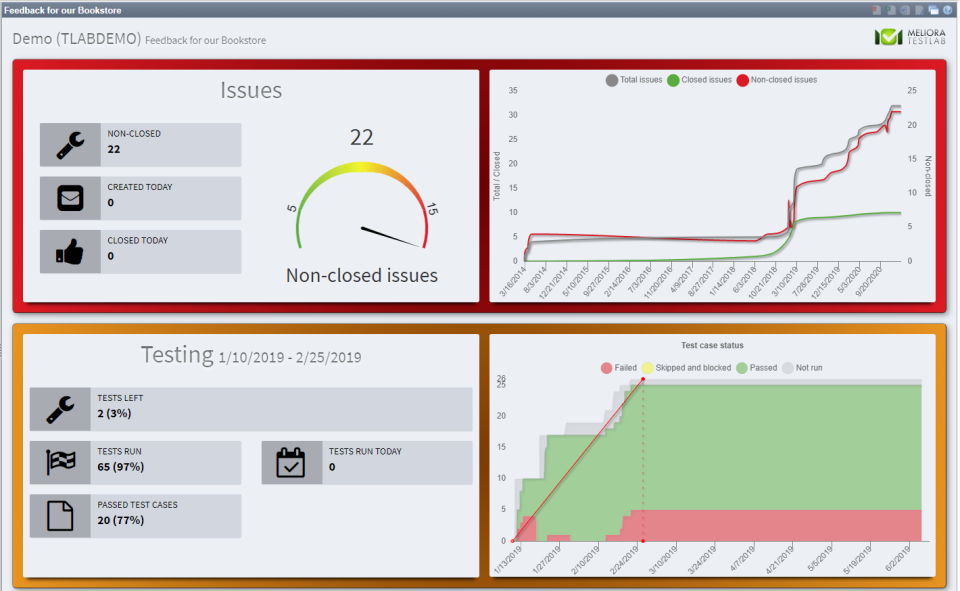This screenshot has height=591, width=960.
Task: Click the calendar icon beside Tests Run Today
Action: [291, 461]
